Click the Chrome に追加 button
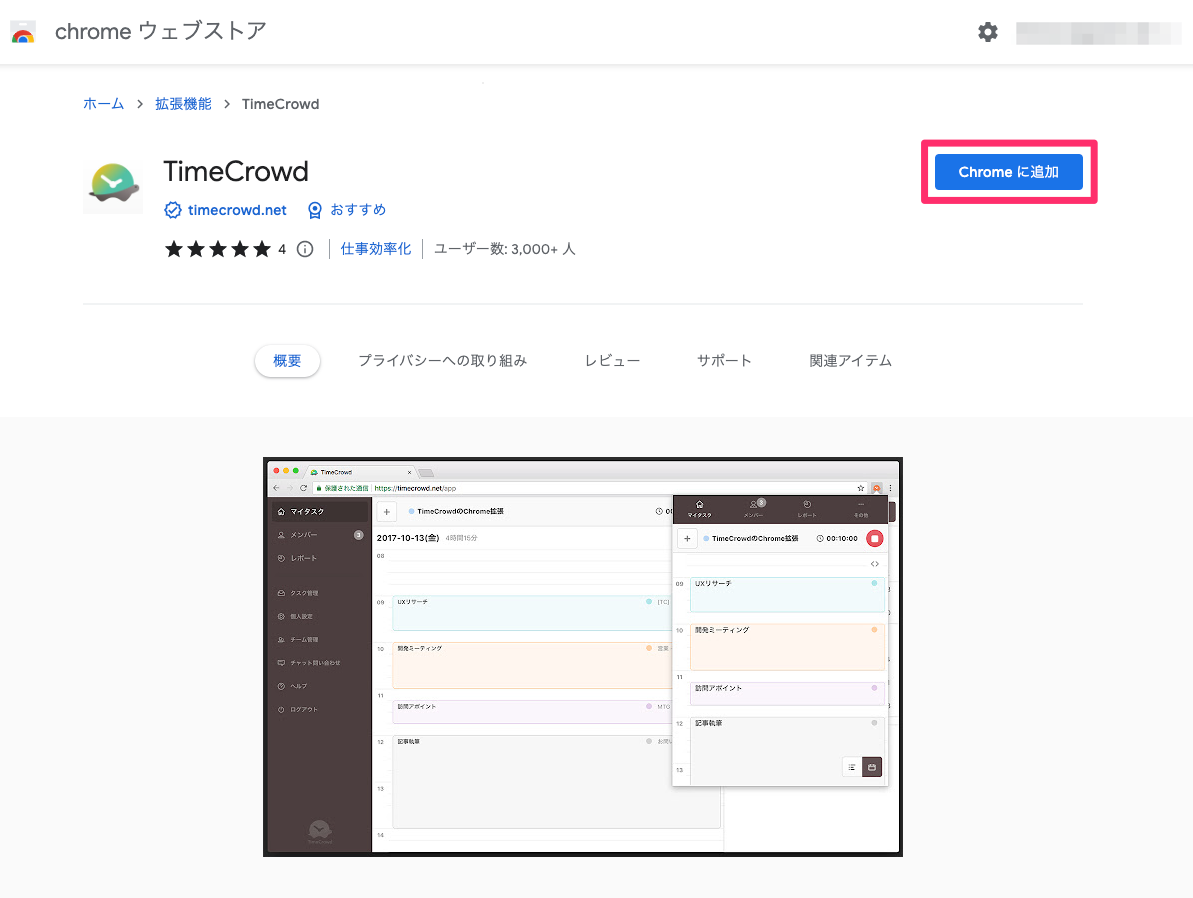The height and width of the screenshot is (898, 1193). [1008, 171]
